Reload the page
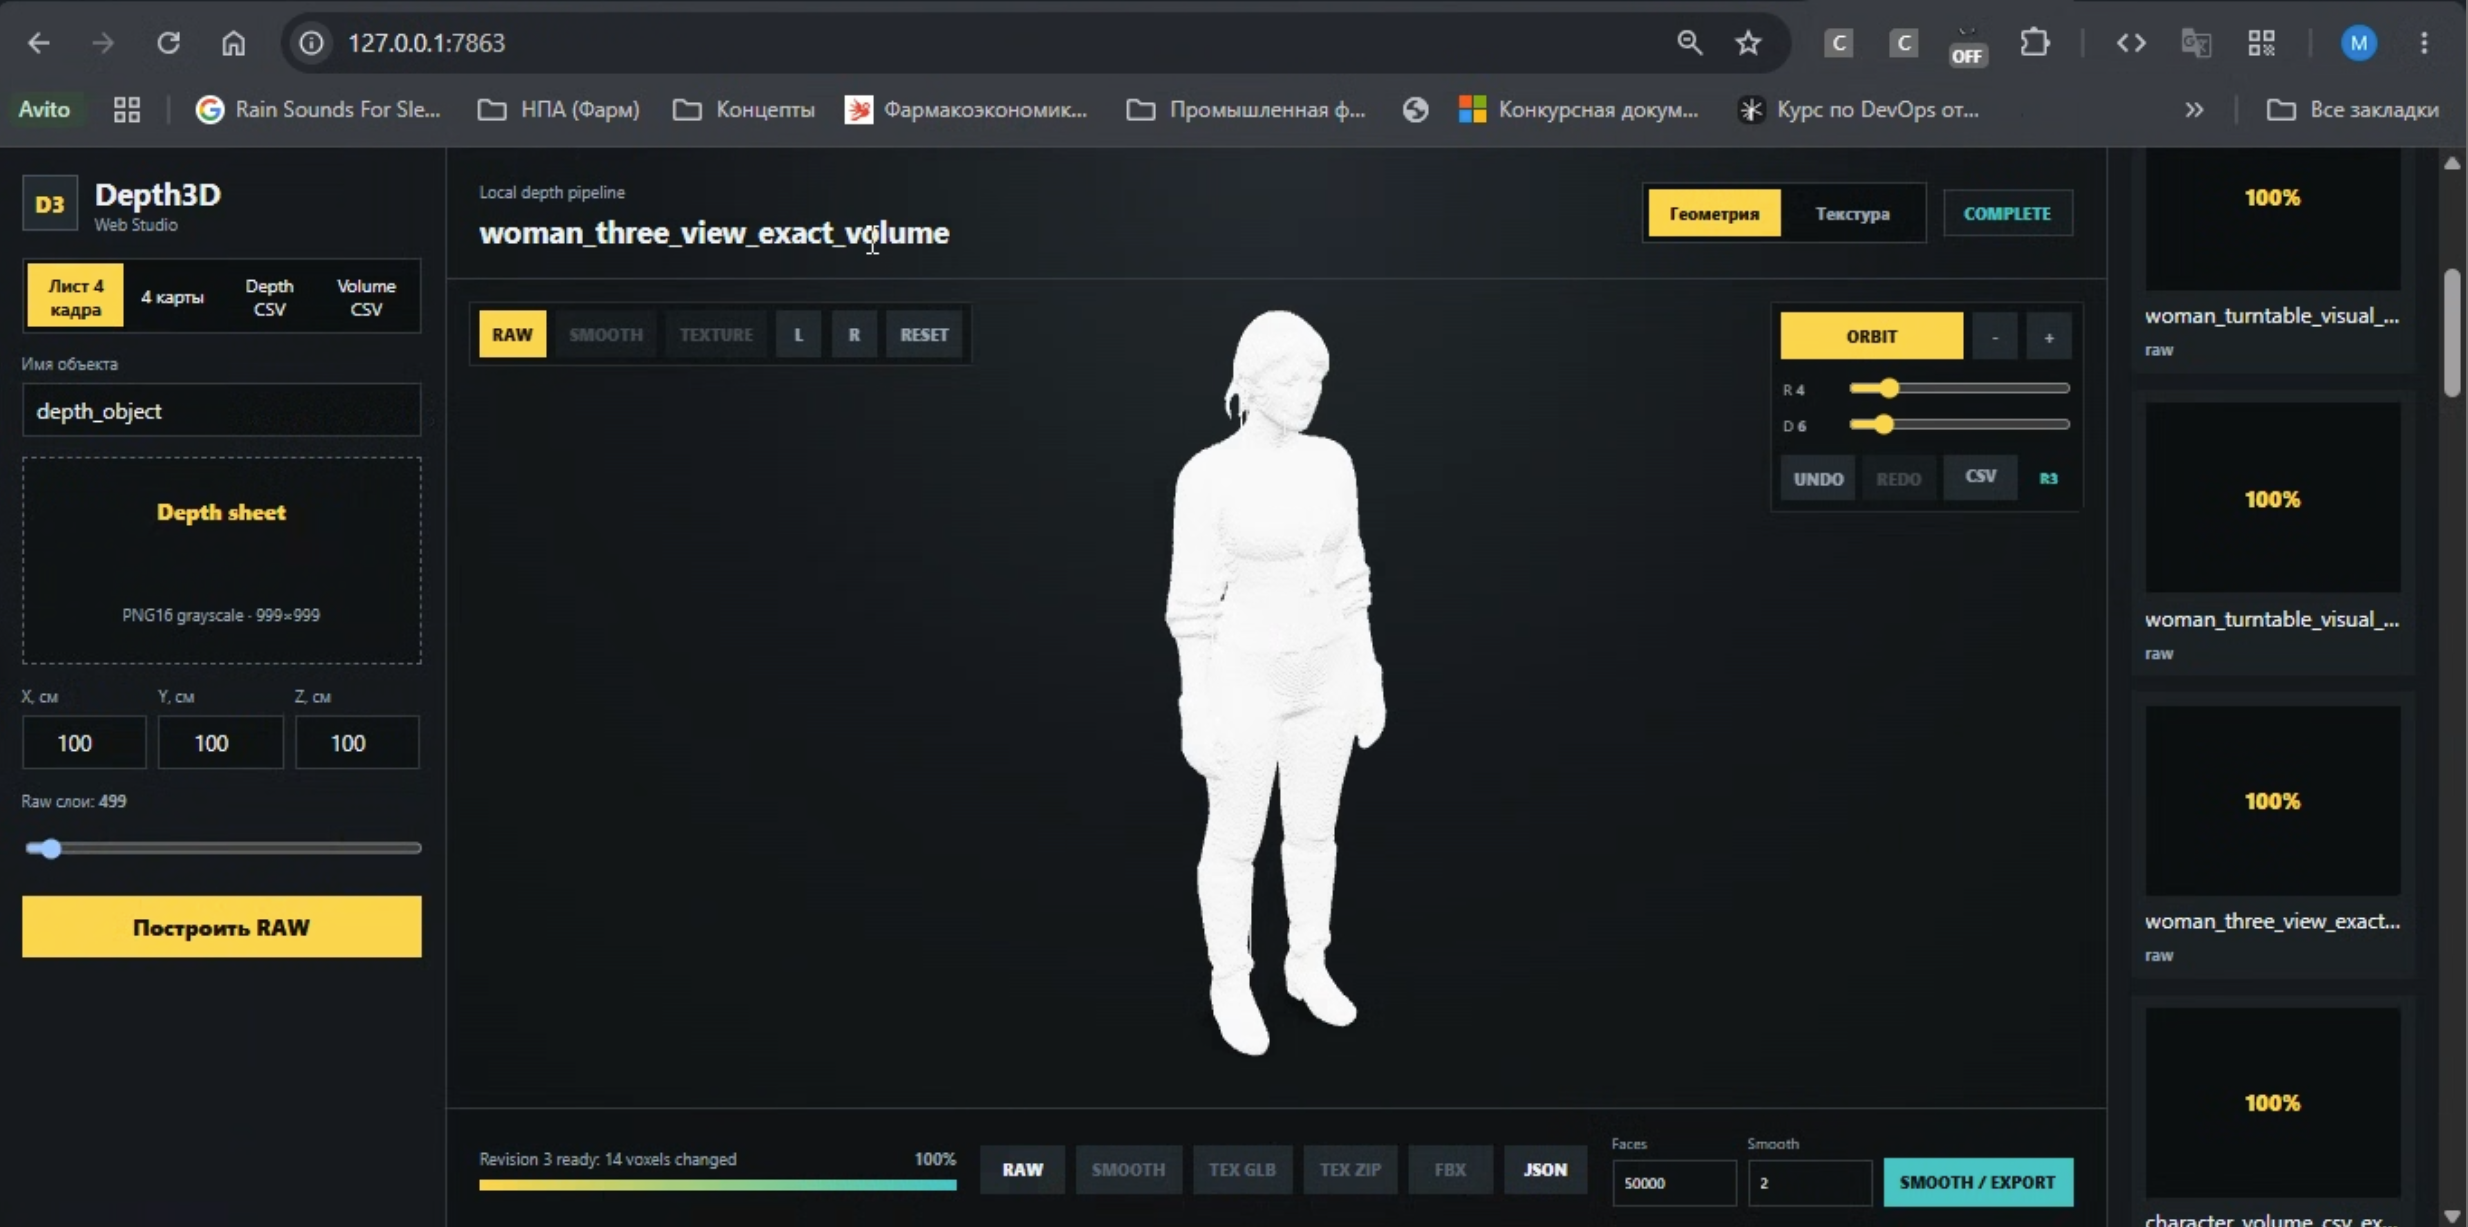This screenshot has width=2468, height=1227. coord(168,43)
